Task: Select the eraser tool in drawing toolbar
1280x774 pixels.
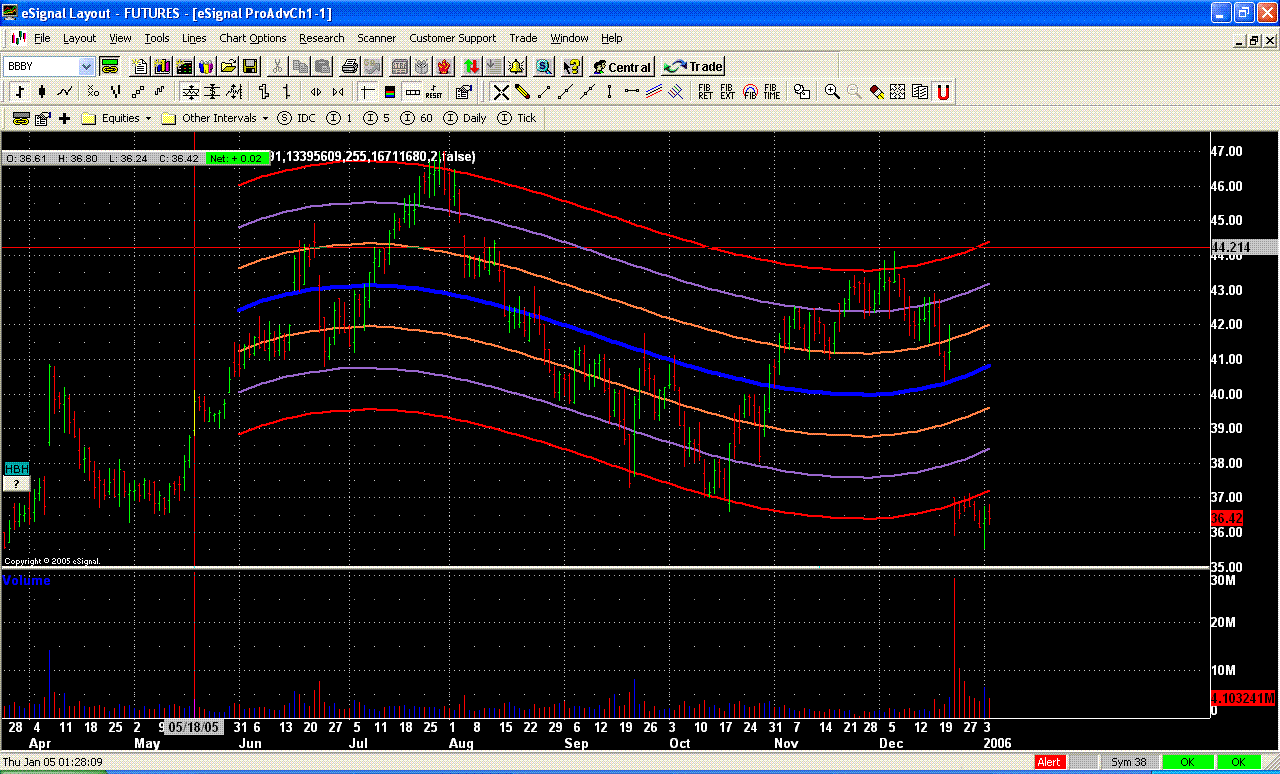Action: (876, 92)
